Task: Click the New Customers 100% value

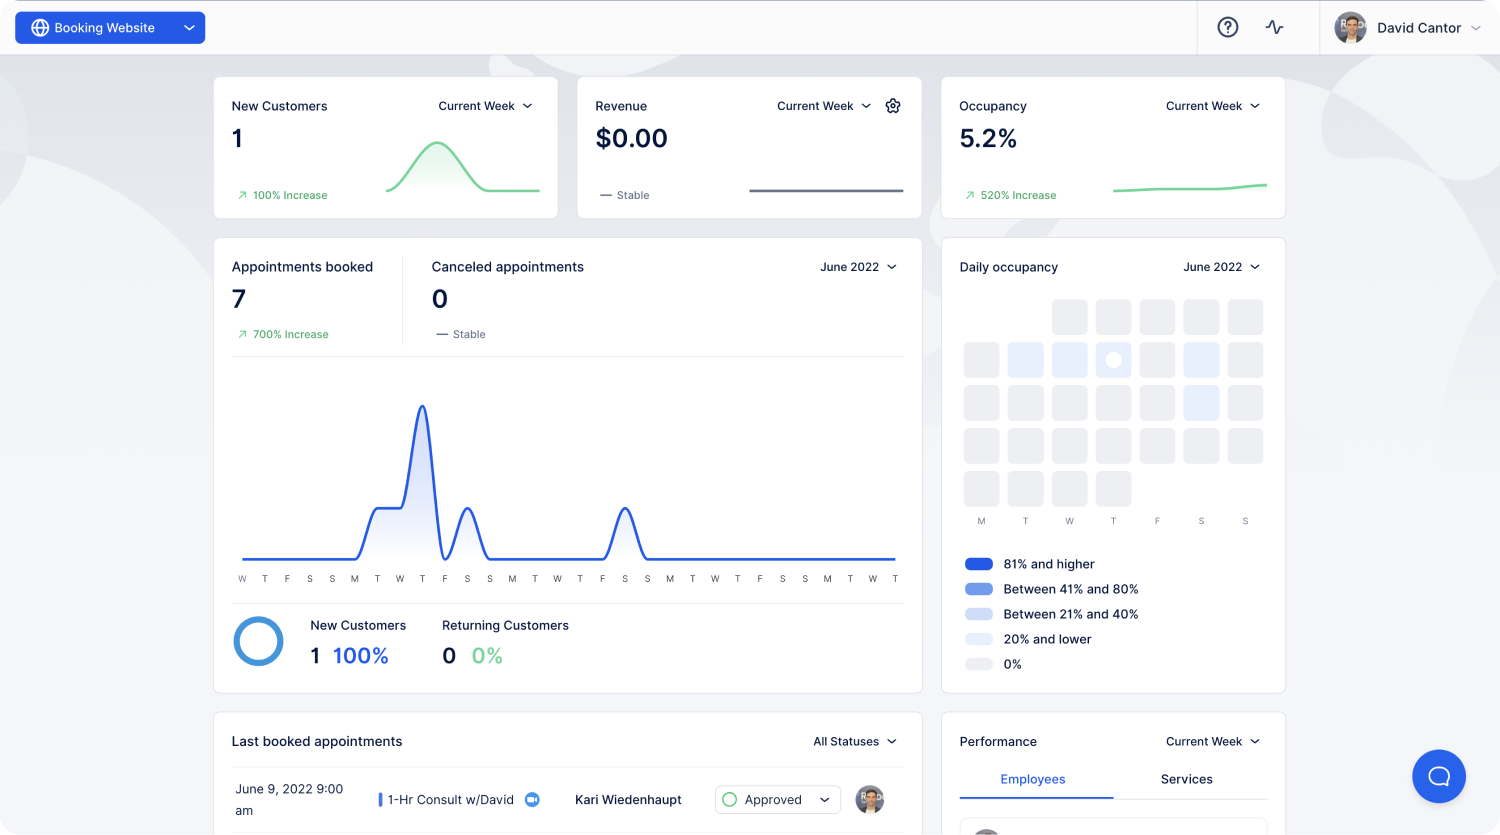Action: click(x=360, y=656)
